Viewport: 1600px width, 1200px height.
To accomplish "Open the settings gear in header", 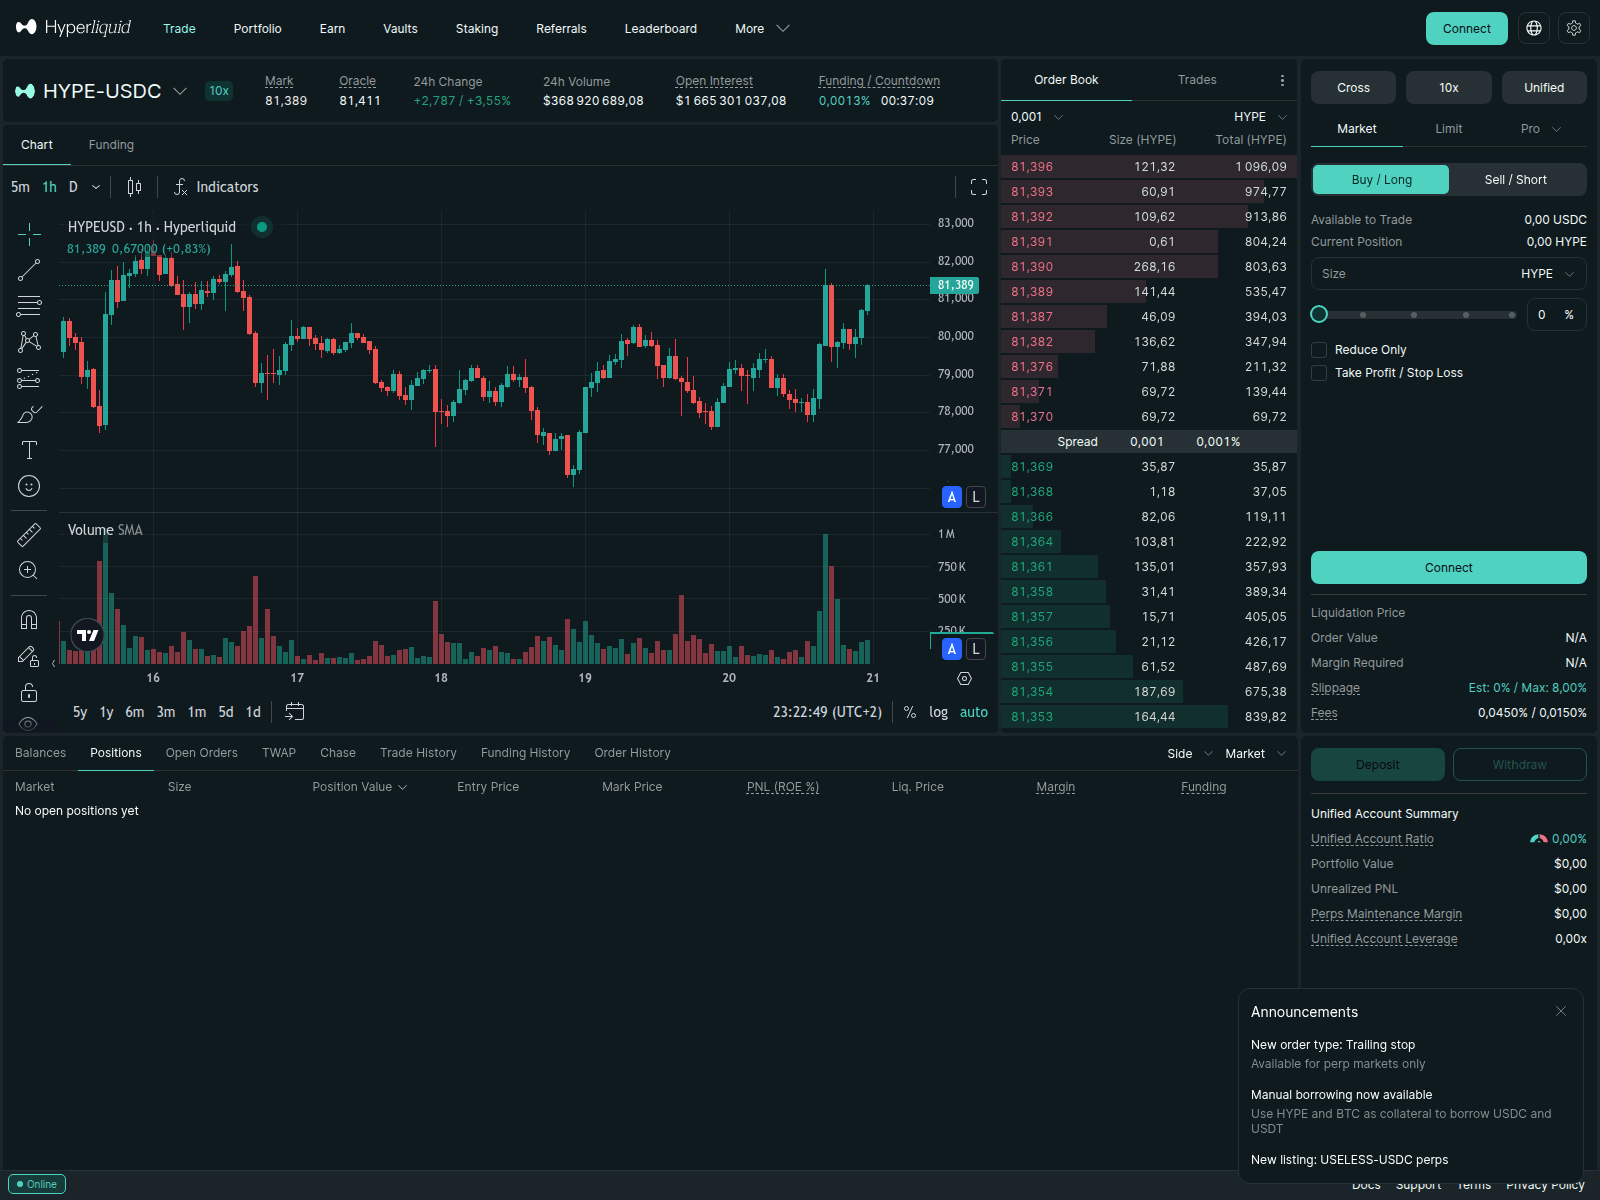I will click(x=1574, y=28).
